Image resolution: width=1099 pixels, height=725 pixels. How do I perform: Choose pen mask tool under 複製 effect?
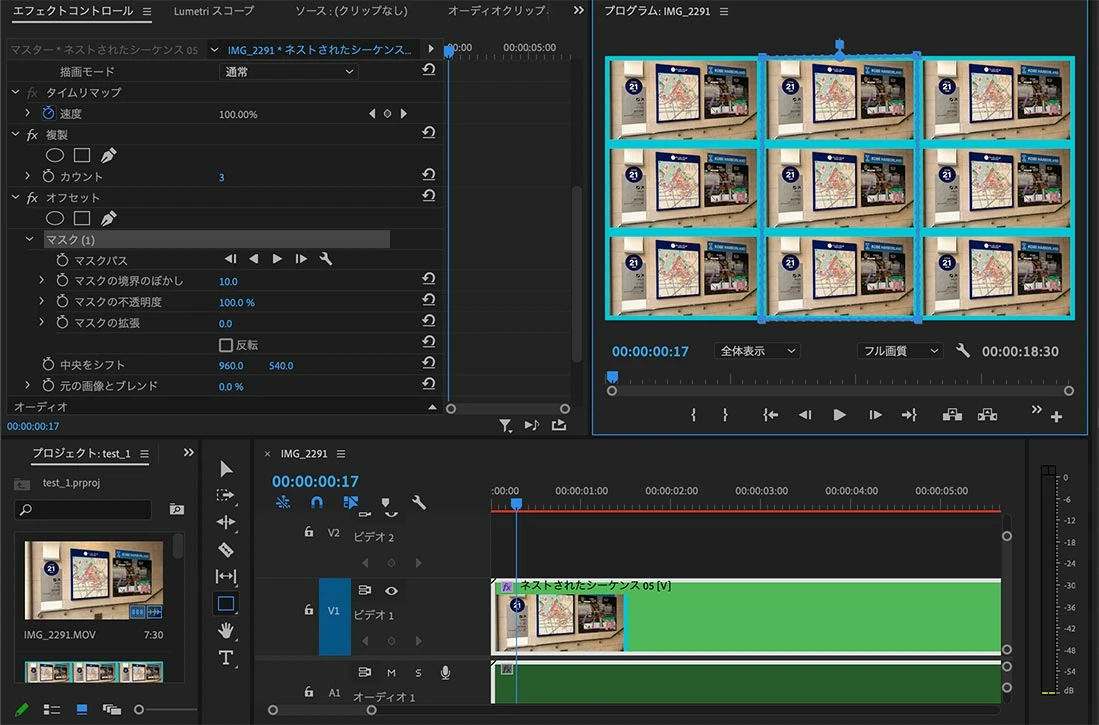(x=109, y=155)
